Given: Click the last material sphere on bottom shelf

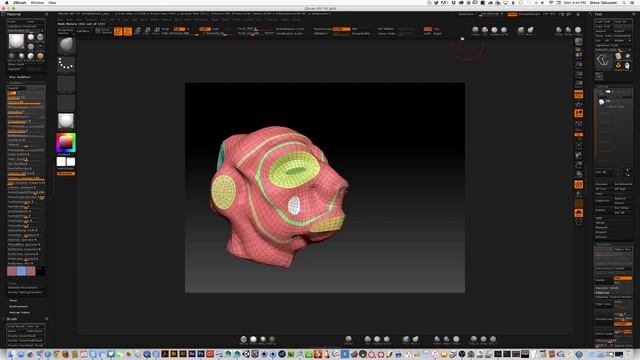Looking at the screenshot, I should pos(493,339).
